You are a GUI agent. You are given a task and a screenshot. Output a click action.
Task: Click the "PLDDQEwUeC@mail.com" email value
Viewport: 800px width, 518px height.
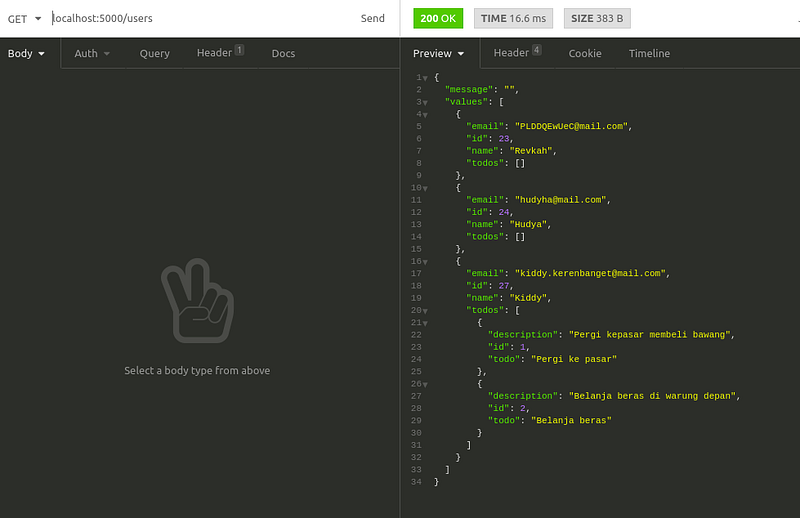point(571,127)
